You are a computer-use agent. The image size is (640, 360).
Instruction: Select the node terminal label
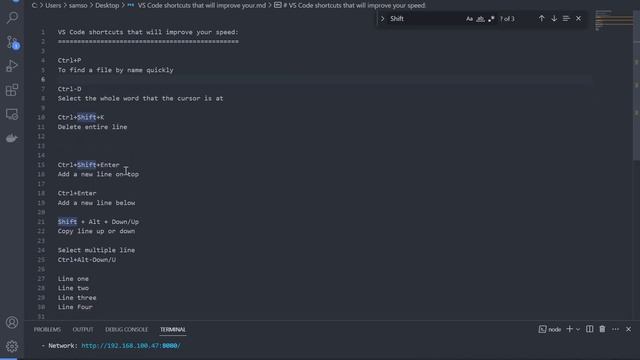[x=550, y=329]
